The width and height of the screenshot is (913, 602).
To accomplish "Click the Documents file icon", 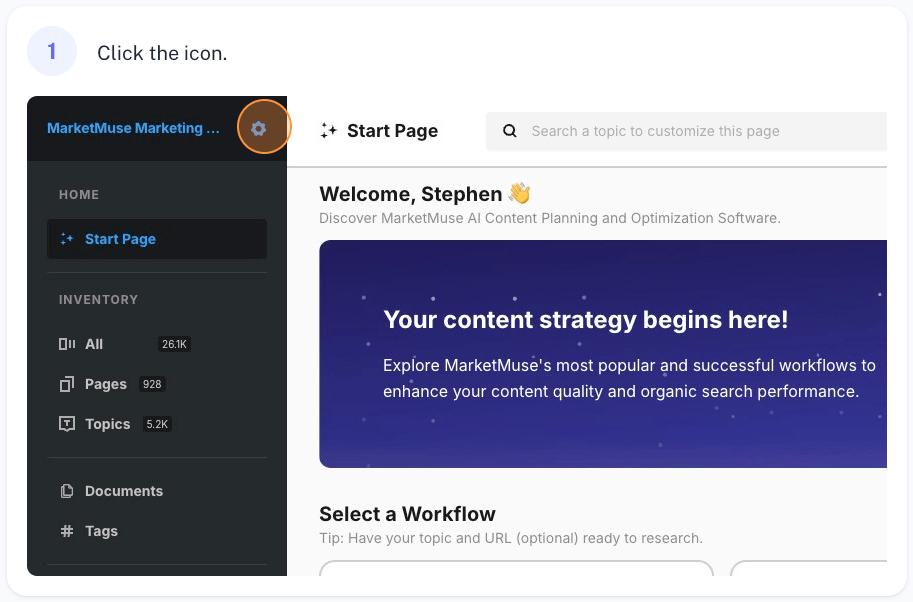I will tap(67, 491).
